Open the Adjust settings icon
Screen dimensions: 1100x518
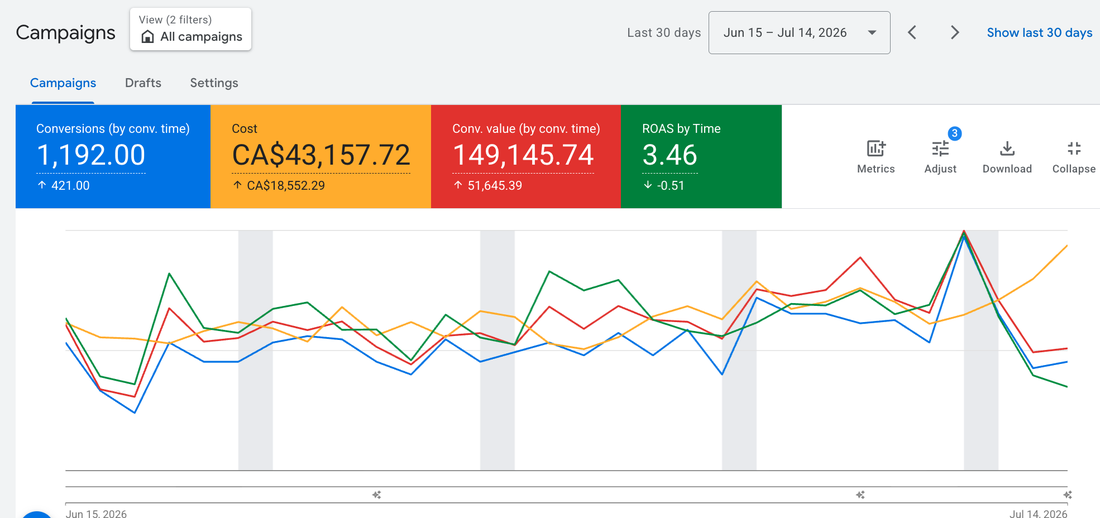(x=940, y=157)
